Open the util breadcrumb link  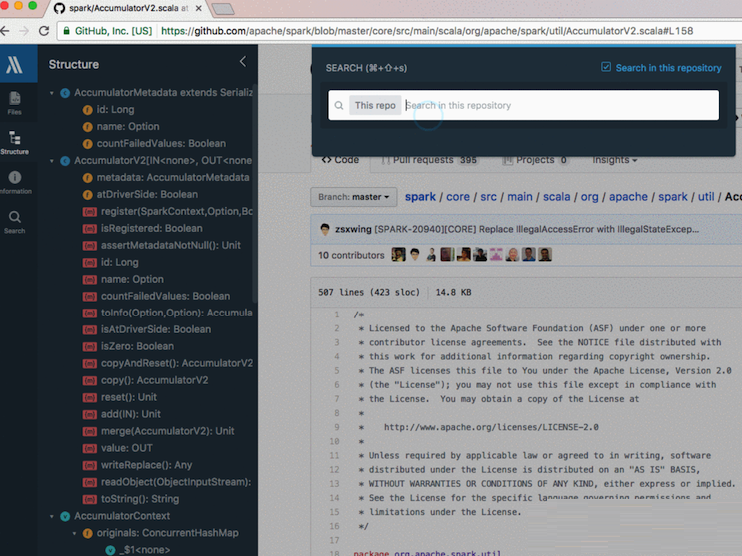706,197
